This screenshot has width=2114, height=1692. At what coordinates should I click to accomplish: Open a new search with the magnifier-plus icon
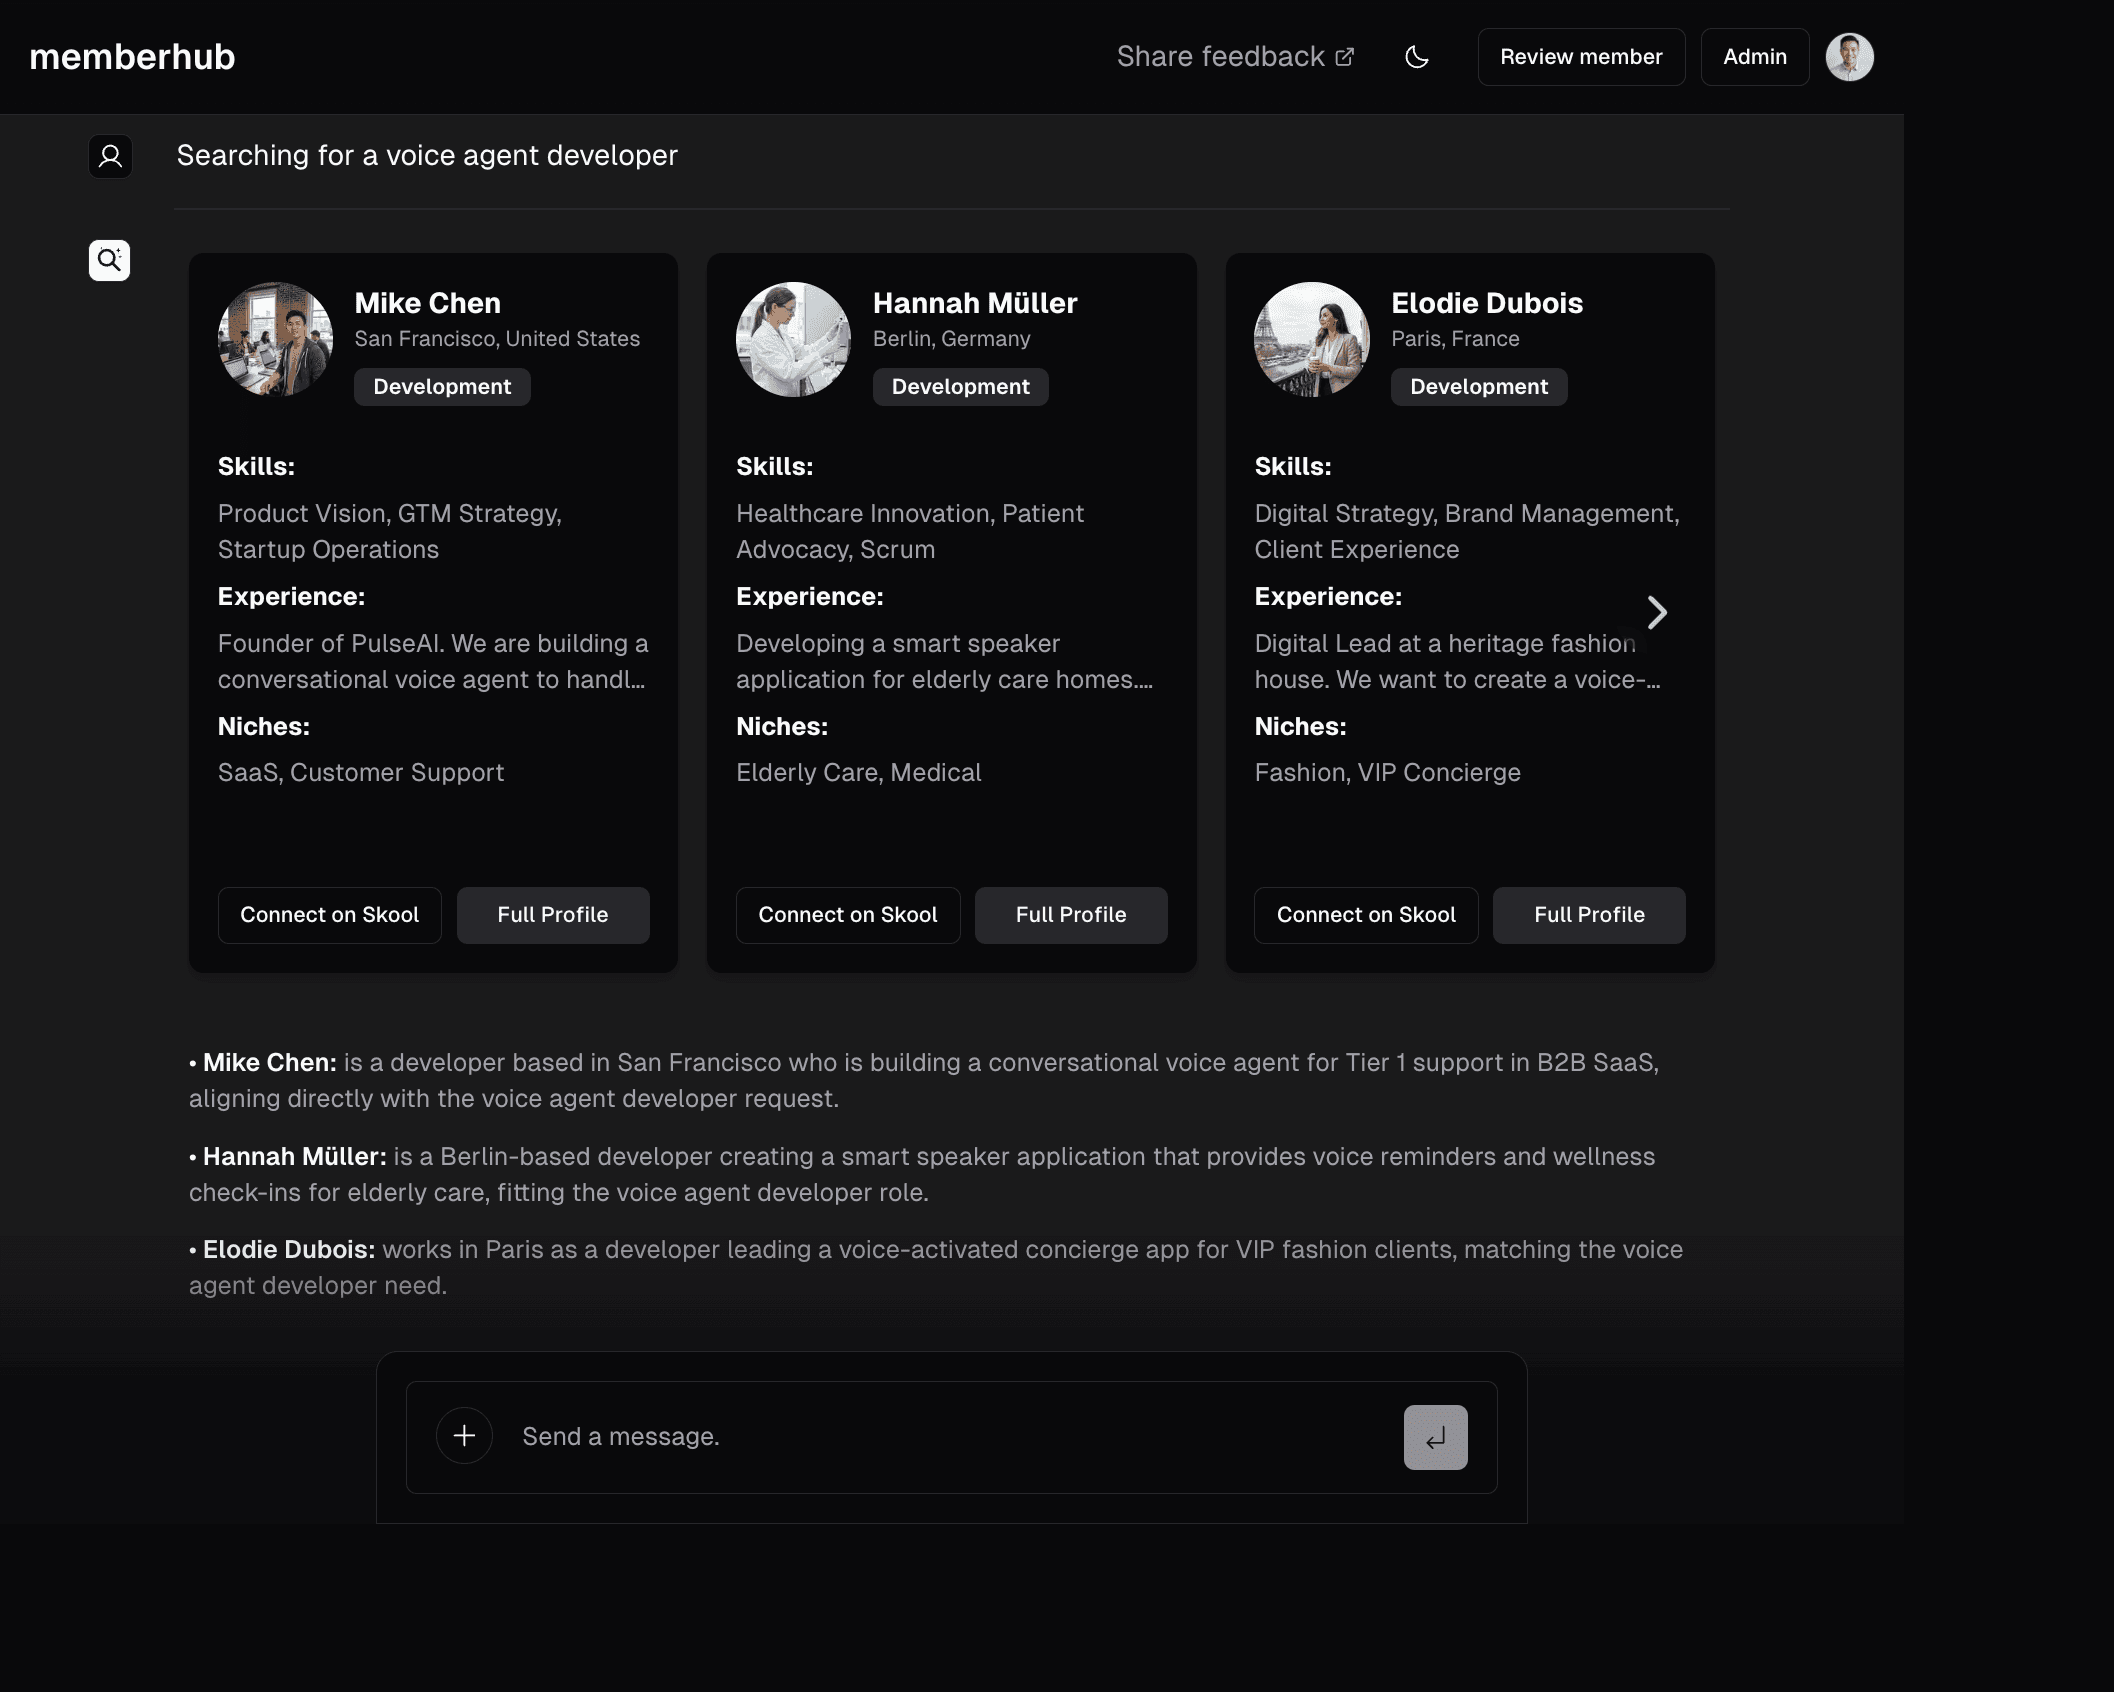(109, 260)
